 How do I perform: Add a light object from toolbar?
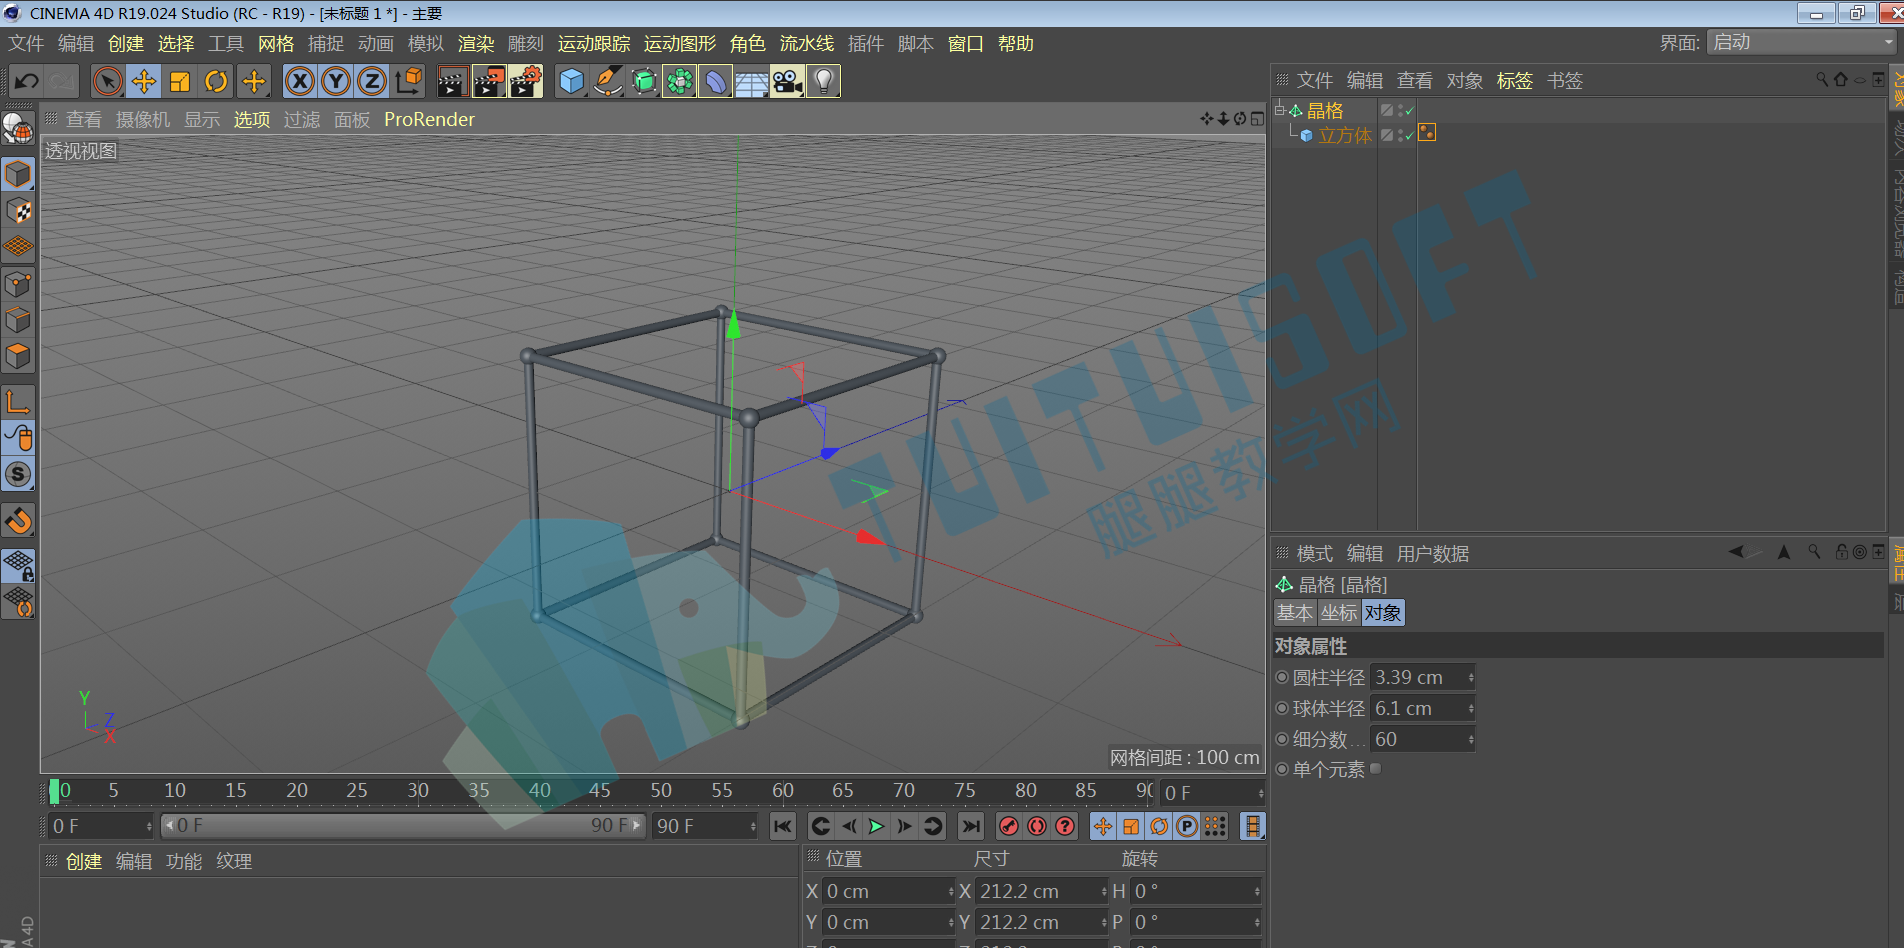tap(823, 82)
